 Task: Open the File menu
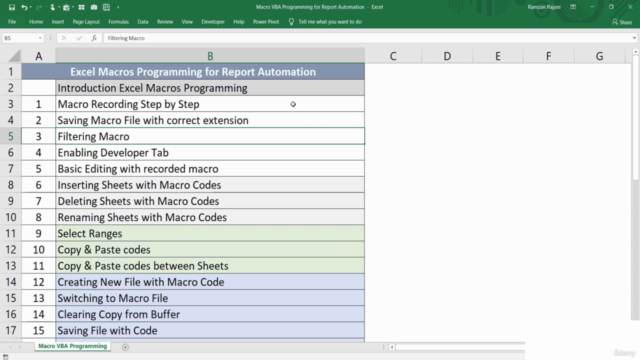point(12,22)
